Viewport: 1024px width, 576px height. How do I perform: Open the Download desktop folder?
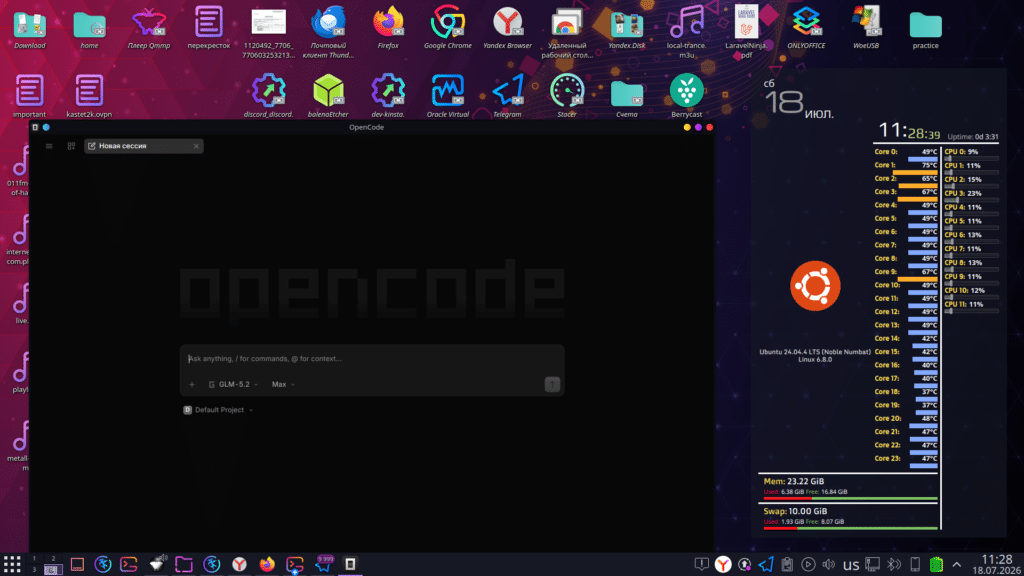pos(29,29)
